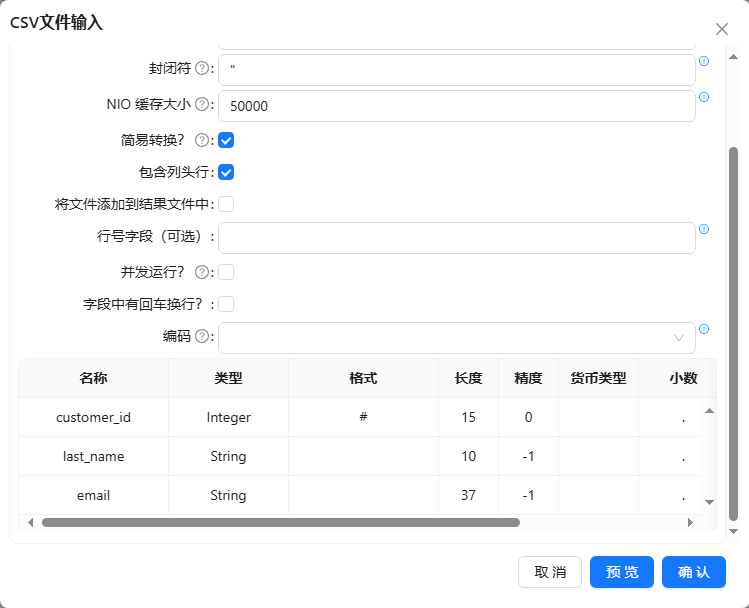Click the String type cell for email
The width and height of the screenshot is (749, 608).
[228, 495]
